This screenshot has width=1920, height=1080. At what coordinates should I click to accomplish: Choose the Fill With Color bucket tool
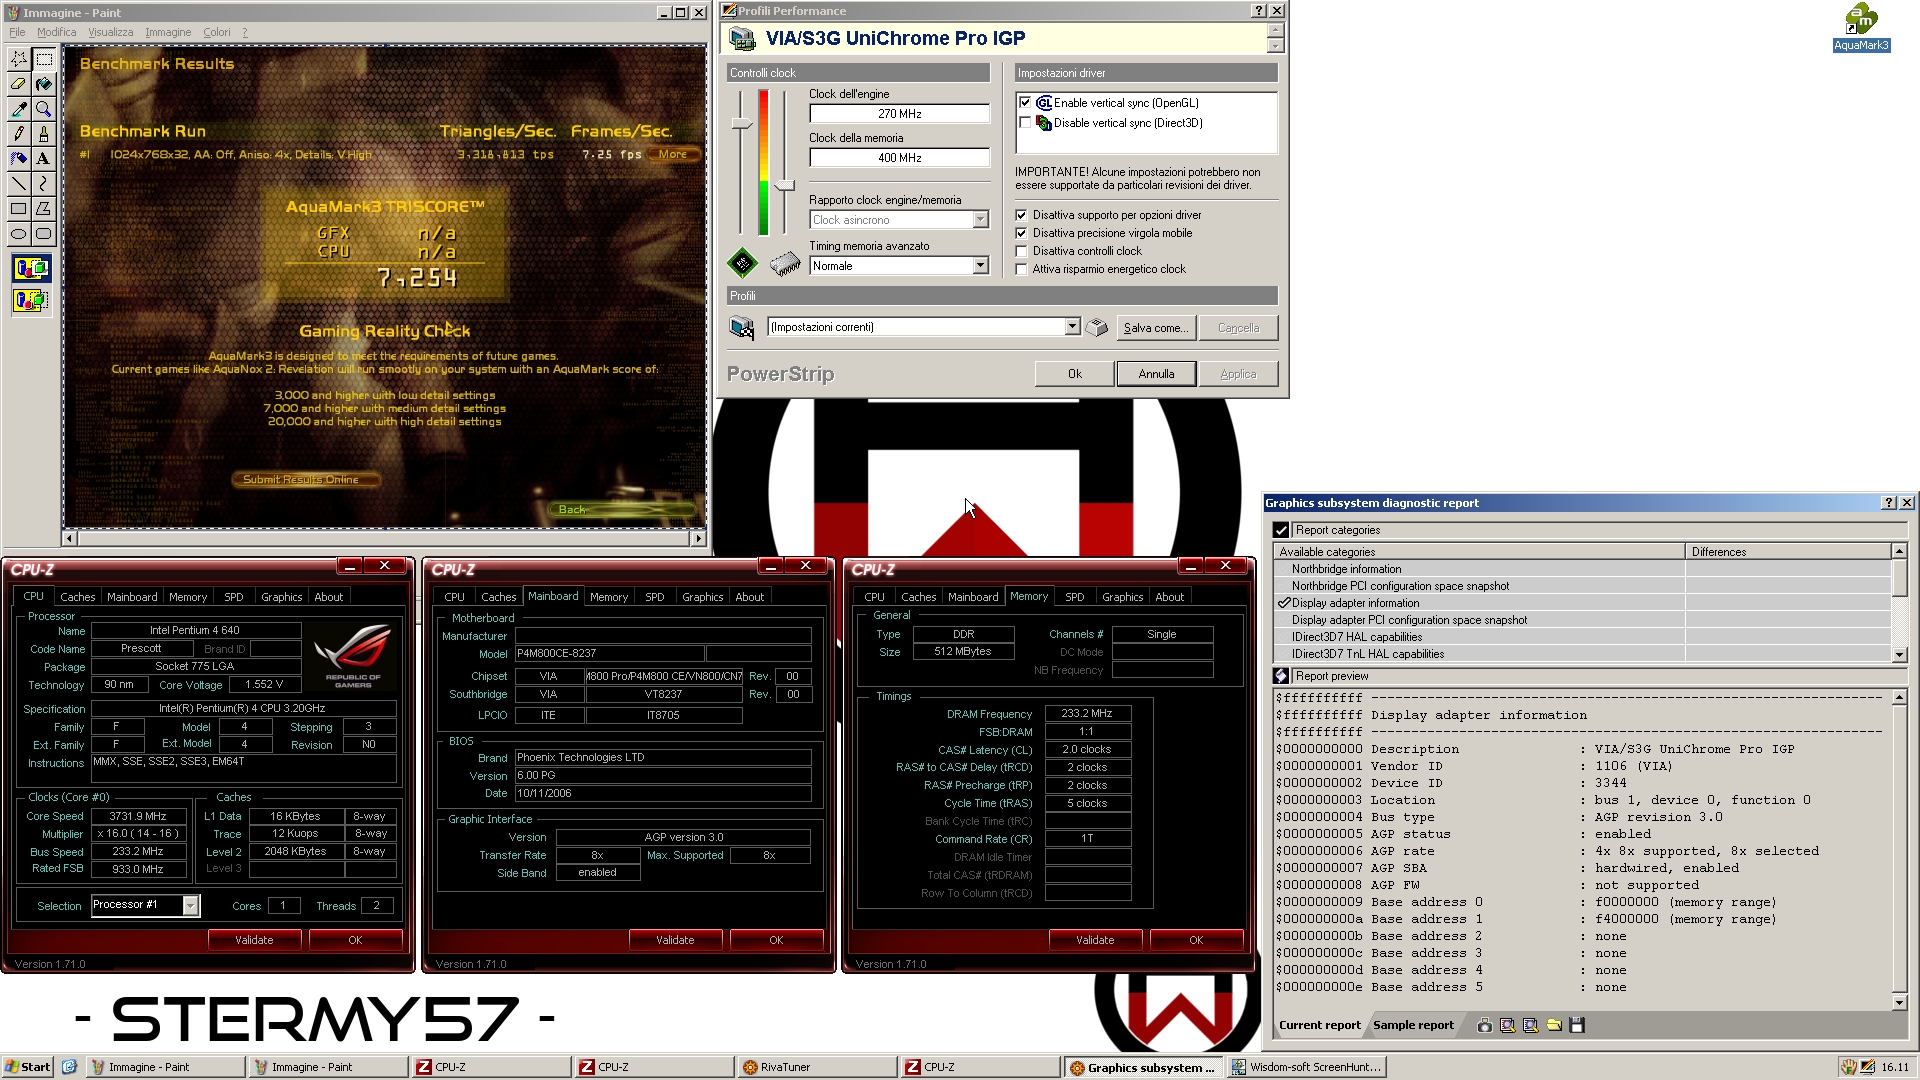point(43,84)
